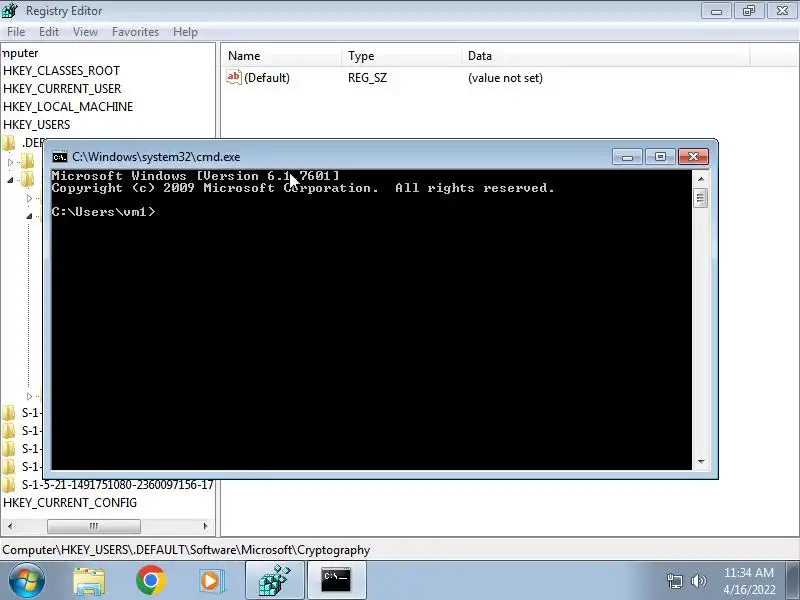The width and height of the screenshot is (800, 600).
Task: Sort values by the Type column header
Action: point(401,56)
